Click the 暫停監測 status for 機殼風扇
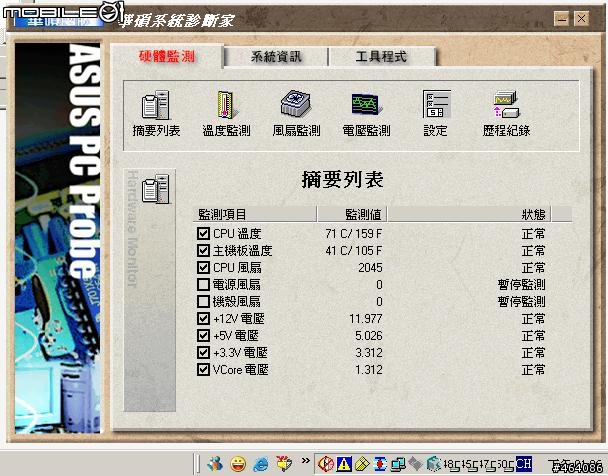Image resolution: width=608 pixels, height=476 pixels. [522, 302]
